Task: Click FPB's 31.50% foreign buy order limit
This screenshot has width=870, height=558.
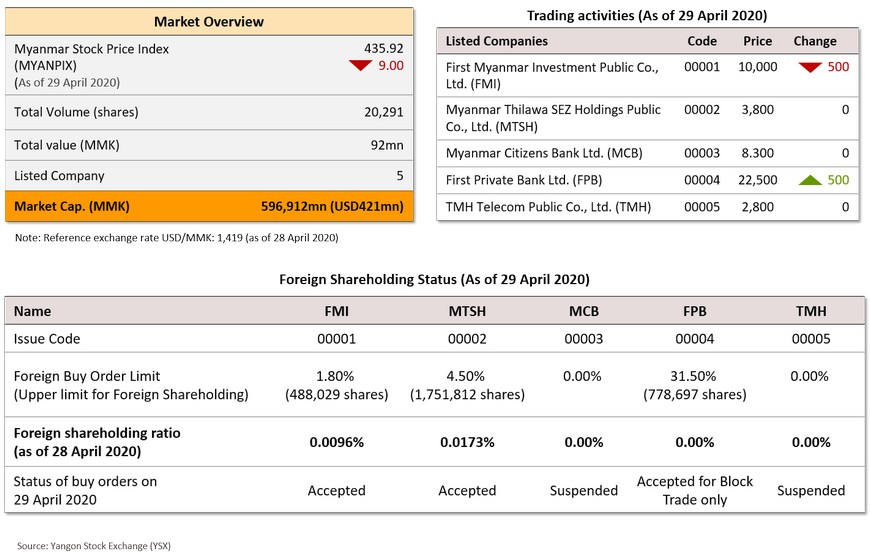Action: click(694, 376)
